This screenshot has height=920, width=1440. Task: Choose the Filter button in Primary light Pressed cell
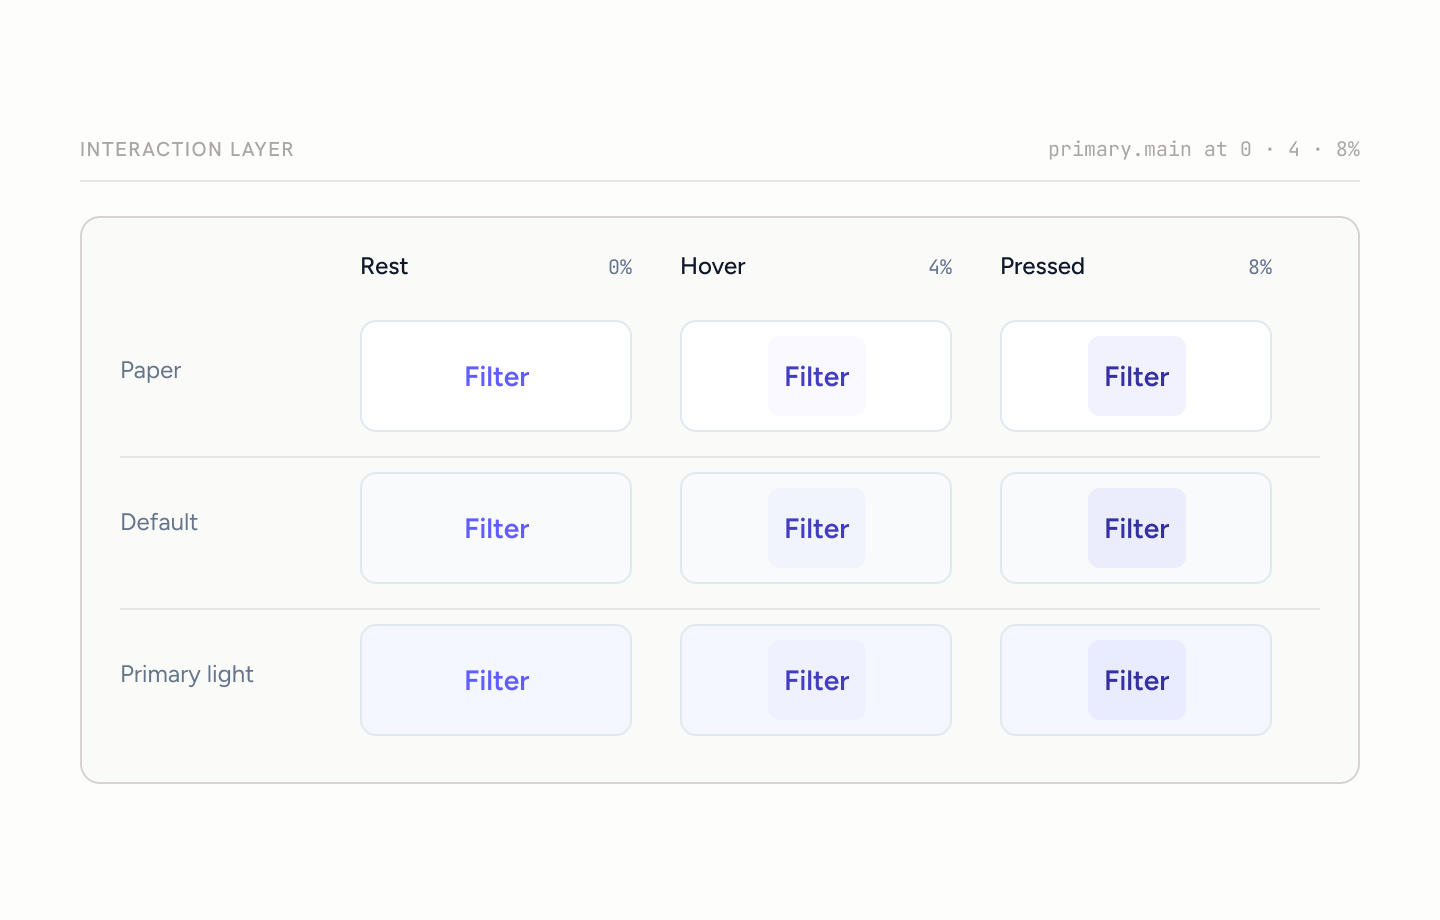(1136, 680)
